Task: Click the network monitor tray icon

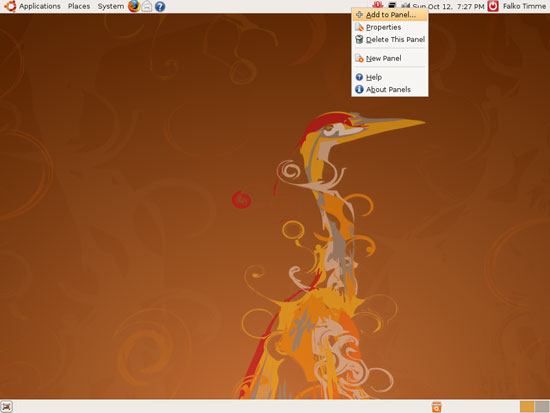Action: (x=392, y=5)
